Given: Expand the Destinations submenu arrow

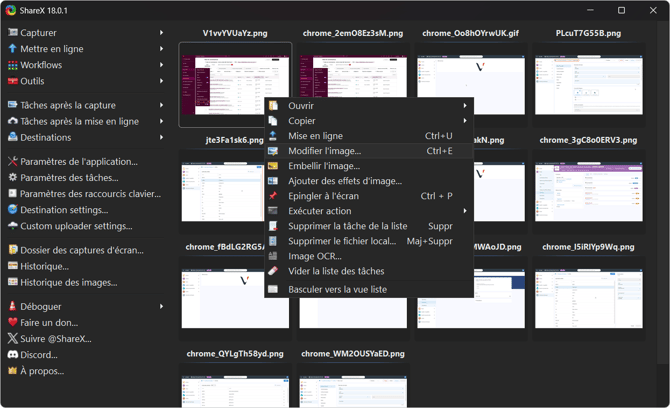Looking at the screenshot, I should pyautogui.click(x=161, y=137).
